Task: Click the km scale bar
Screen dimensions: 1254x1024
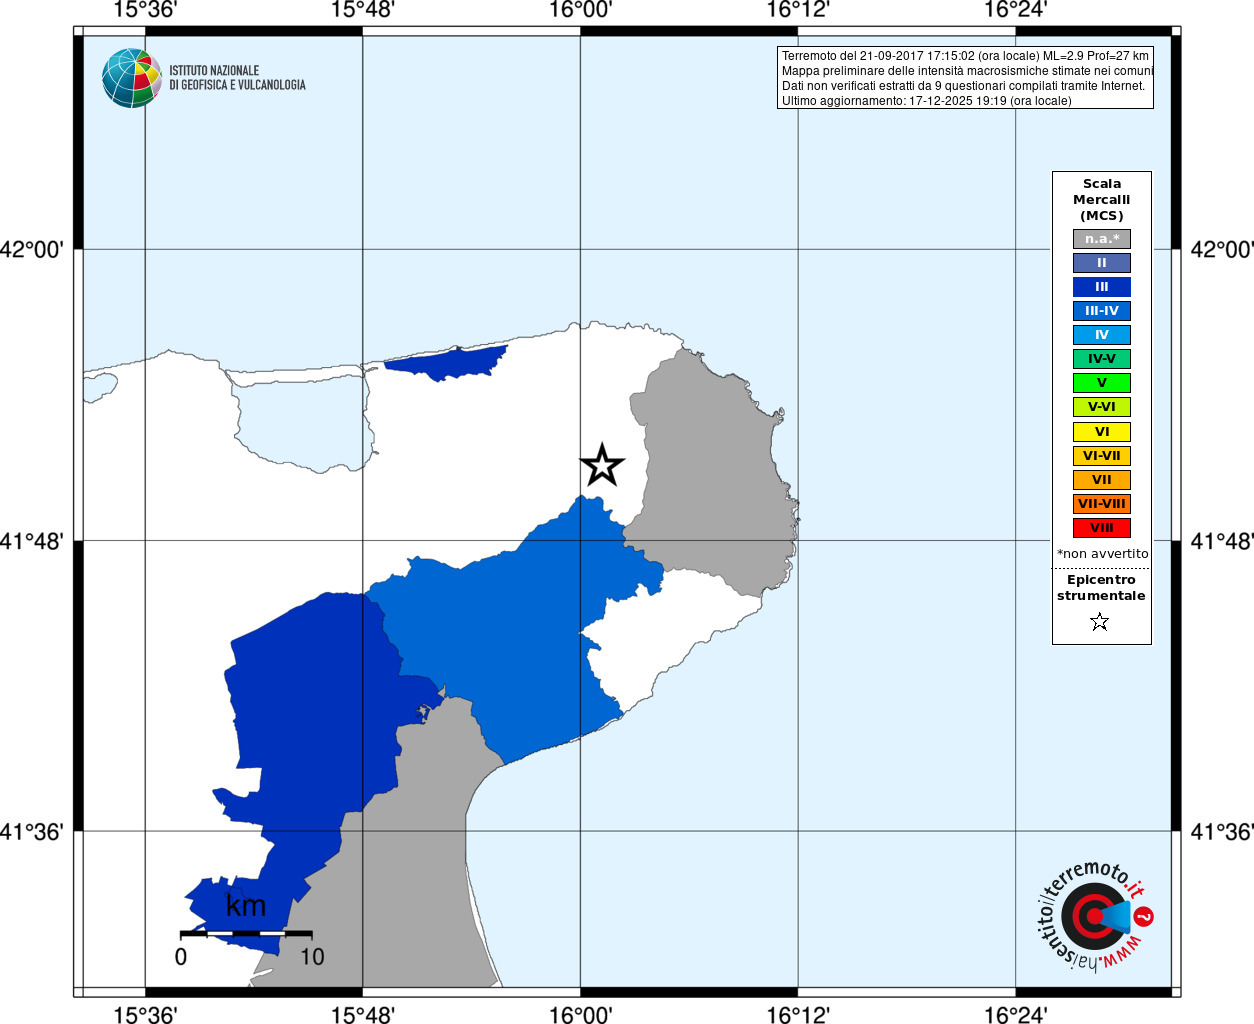Action: [x=246, y=933]
